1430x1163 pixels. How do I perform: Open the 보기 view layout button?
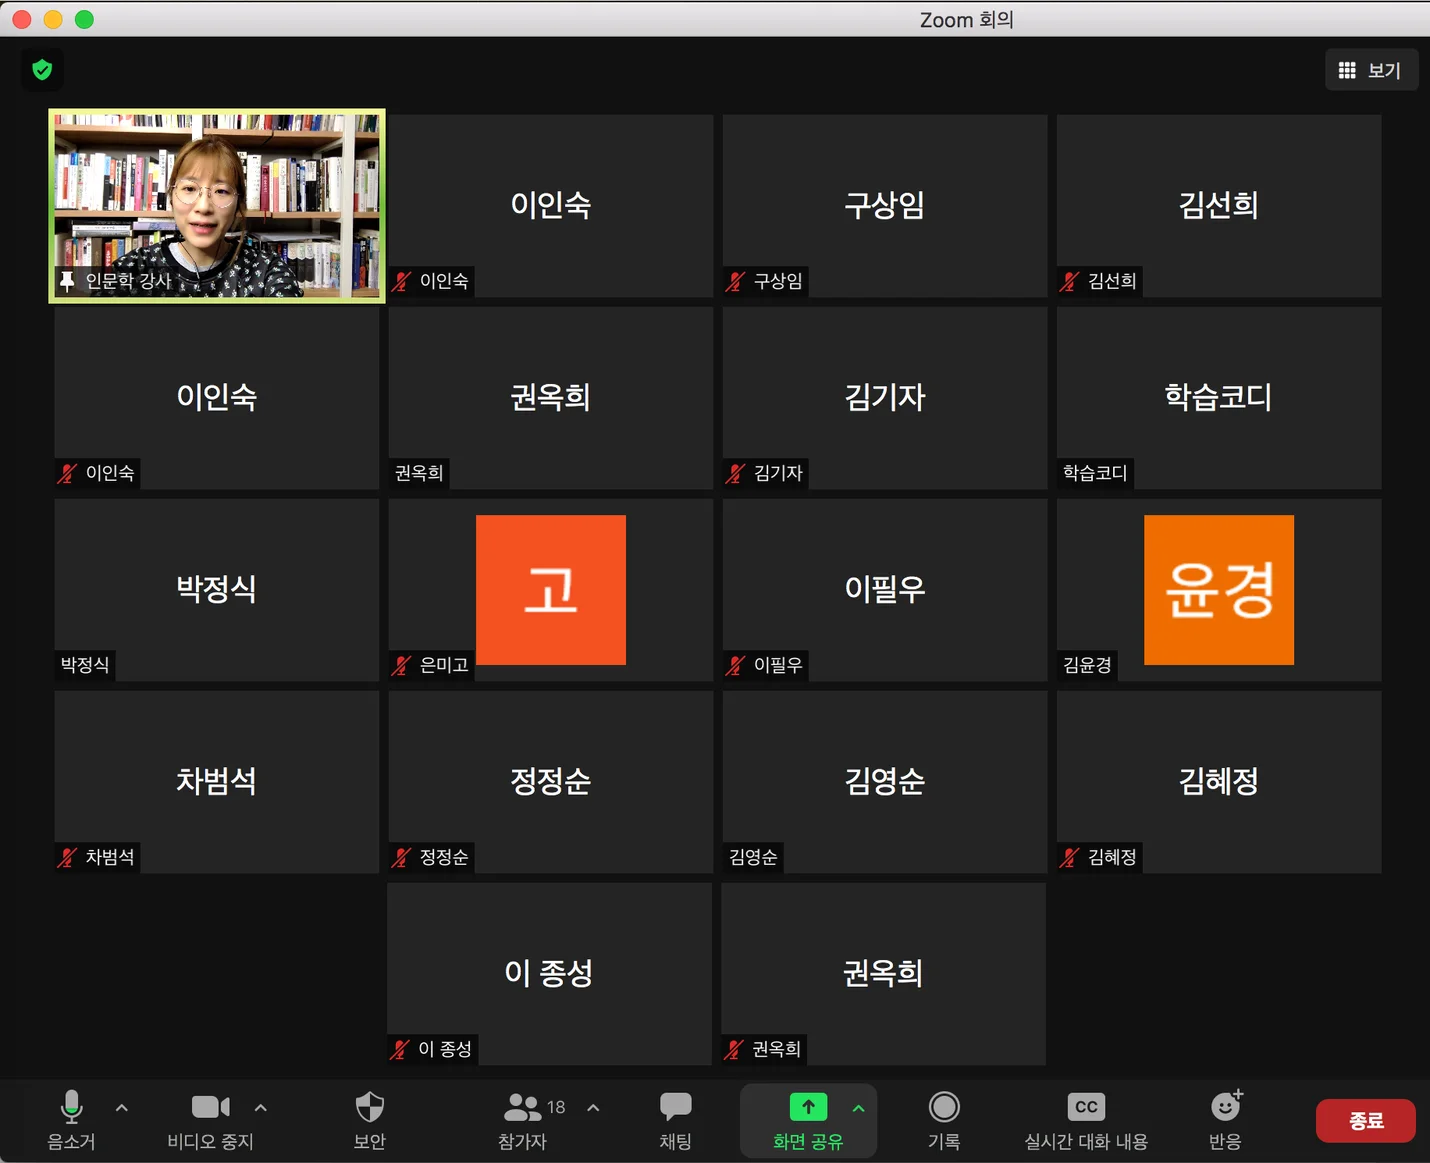(1371, 70)
